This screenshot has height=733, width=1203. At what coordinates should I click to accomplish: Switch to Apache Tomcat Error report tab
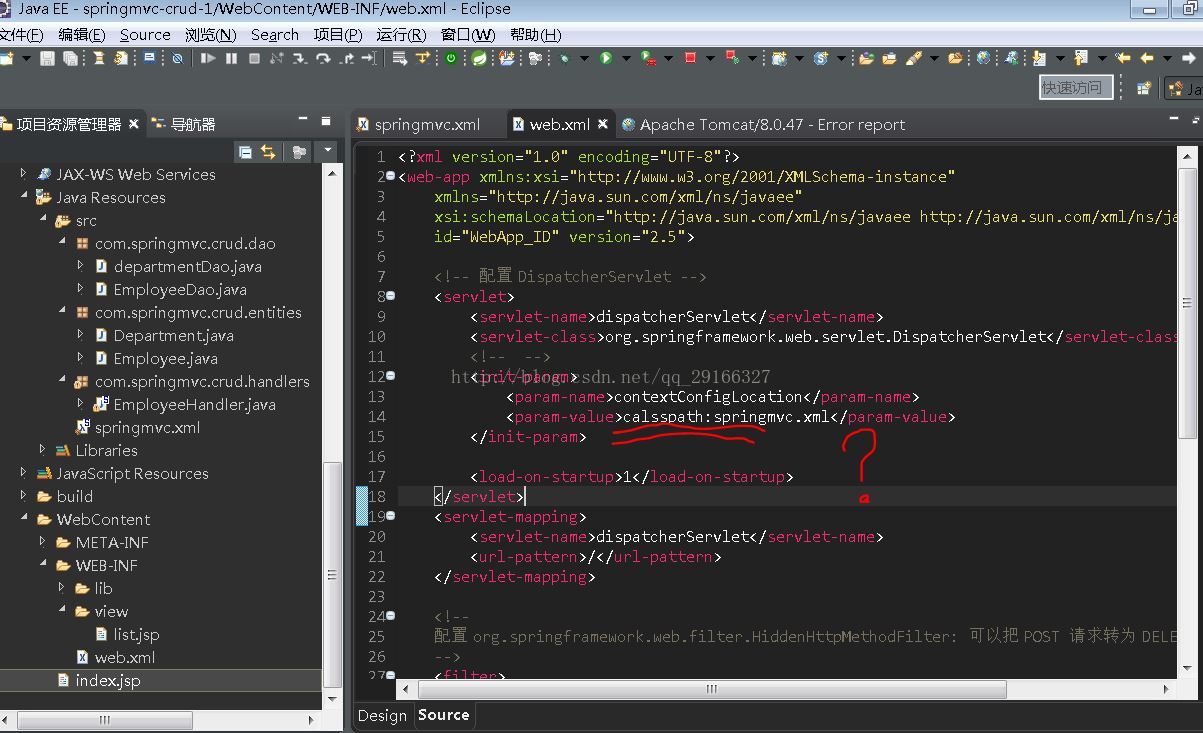click(x=763, y=124)
